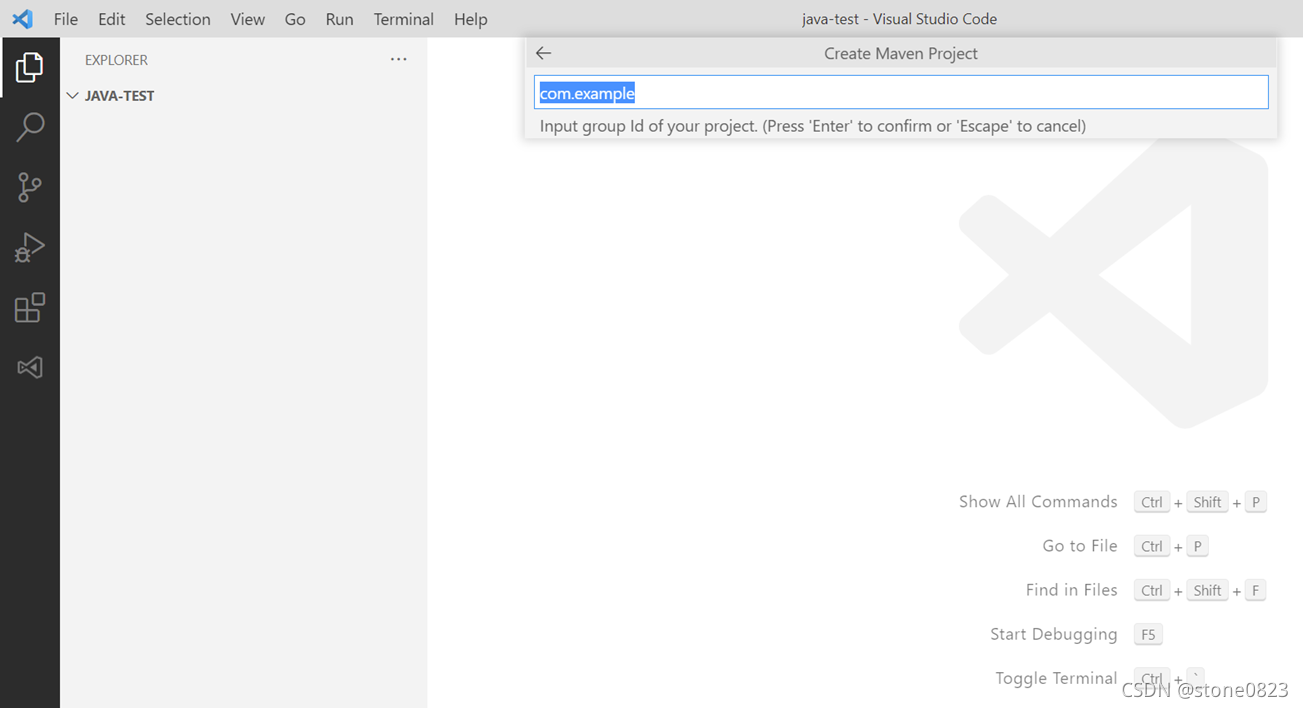Click the EXPLORER panel title
Viewport: 1303px width, 708px height.
point(116,60)
